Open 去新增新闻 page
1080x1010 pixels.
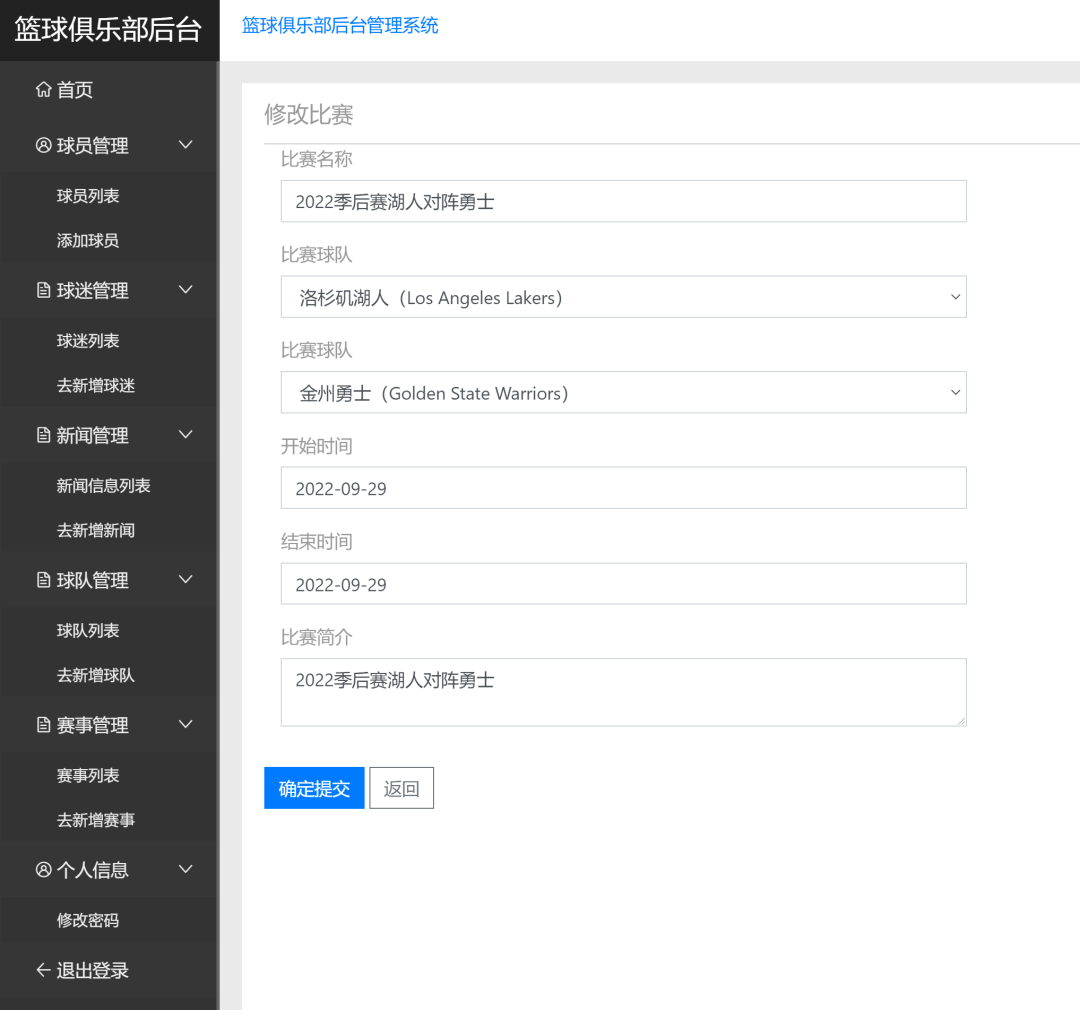coord(96,530)
